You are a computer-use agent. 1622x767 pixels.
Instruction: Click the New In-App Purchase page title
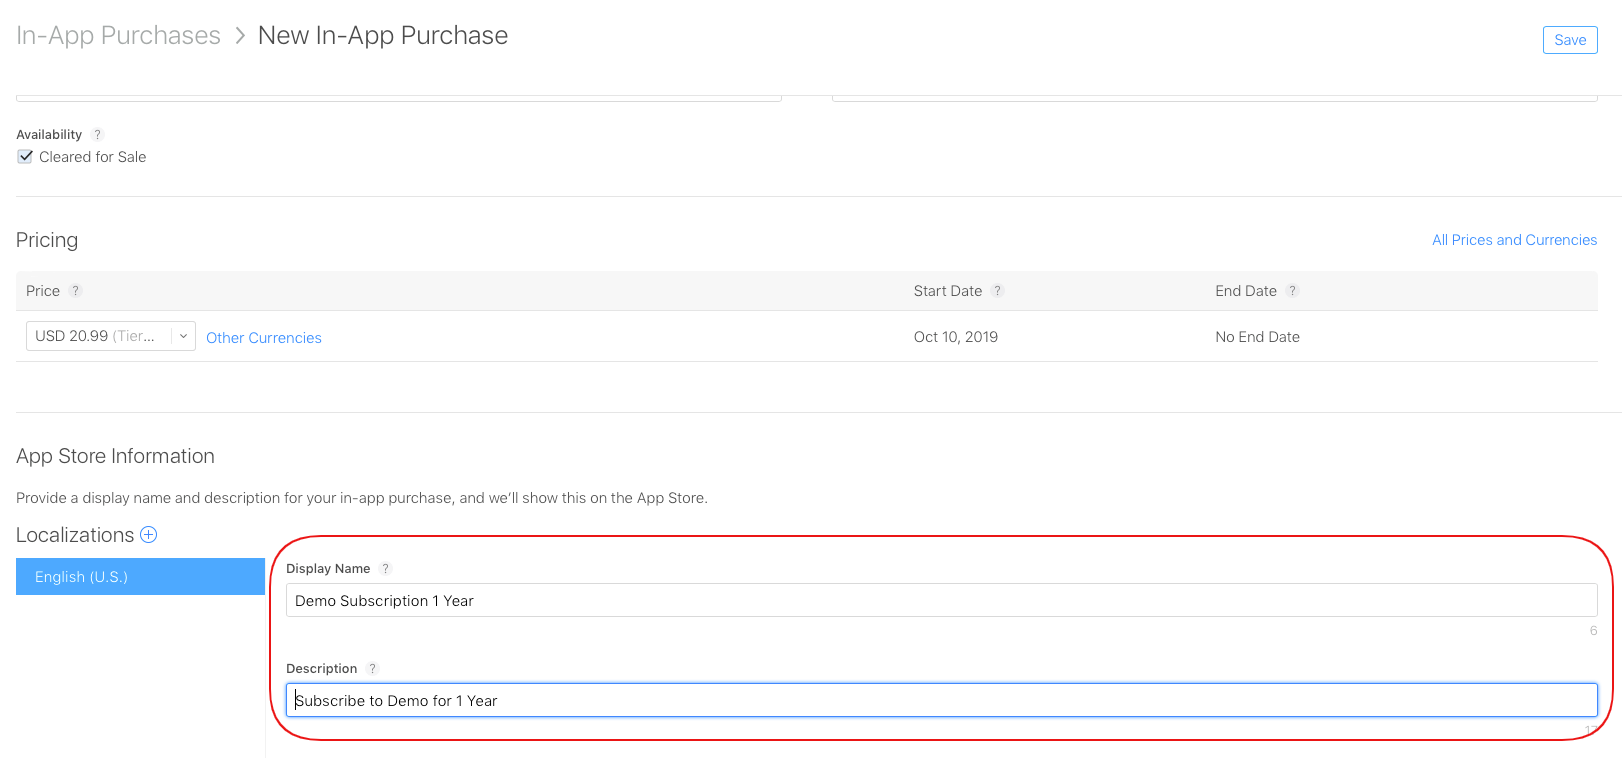[383, 36]
